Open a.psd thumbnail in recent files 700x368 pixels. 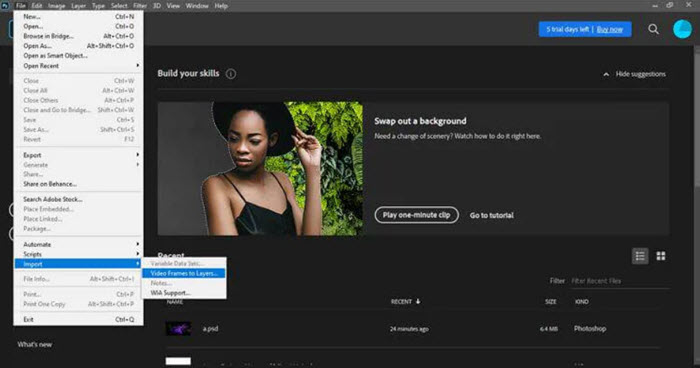[x=179, y=329]
